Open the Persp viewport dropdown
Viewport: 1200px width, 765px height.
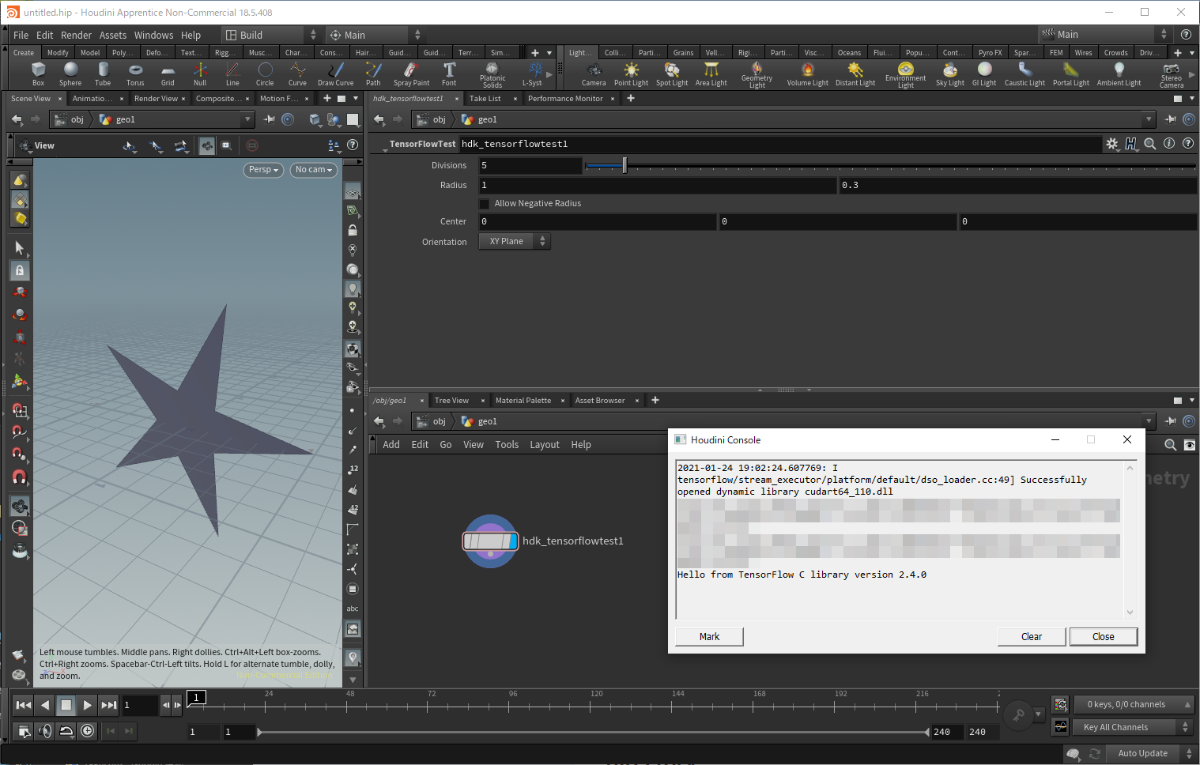click(264, 170)
